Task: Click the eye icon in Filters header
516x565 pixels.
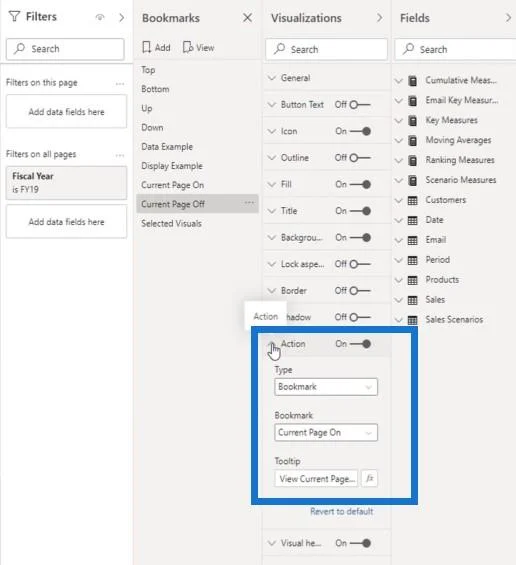Action: tap(100, 17)
